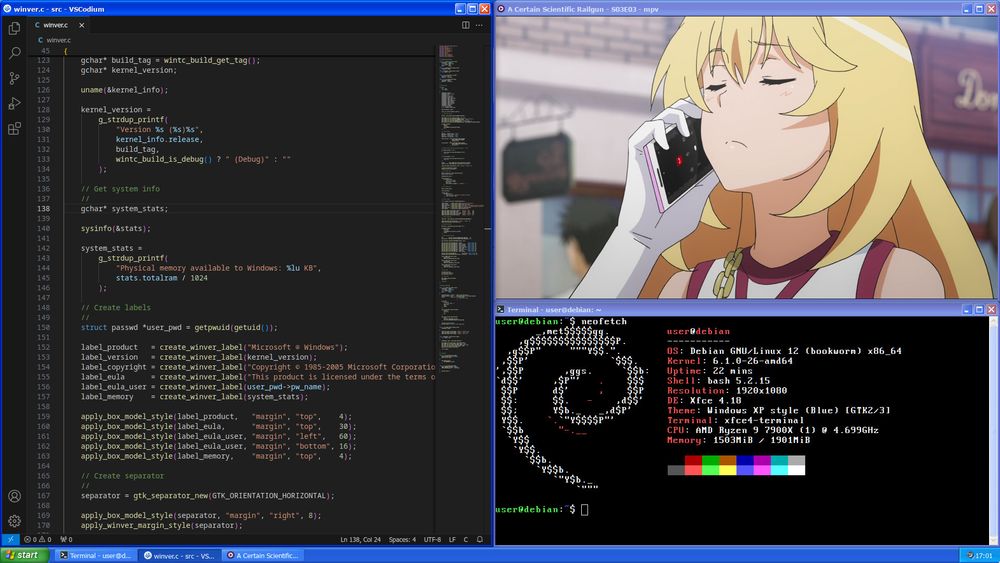1000x563 pixels.
Task: Click the VSCodium title bar app icon
Action: (8, 9)
